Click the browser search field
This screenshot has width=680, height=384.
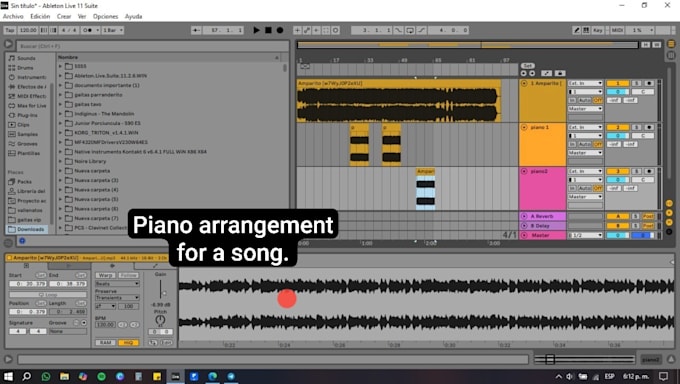(153, 46)
